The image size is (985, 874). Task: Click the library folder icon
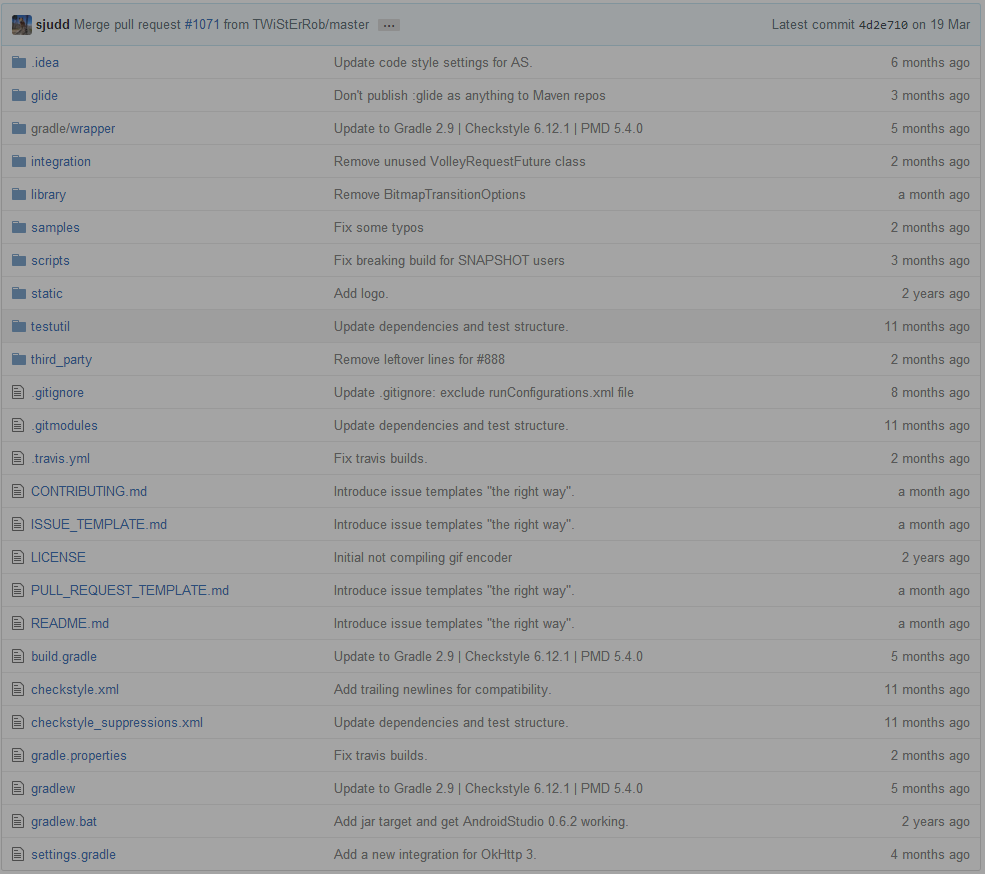[18, 194]
